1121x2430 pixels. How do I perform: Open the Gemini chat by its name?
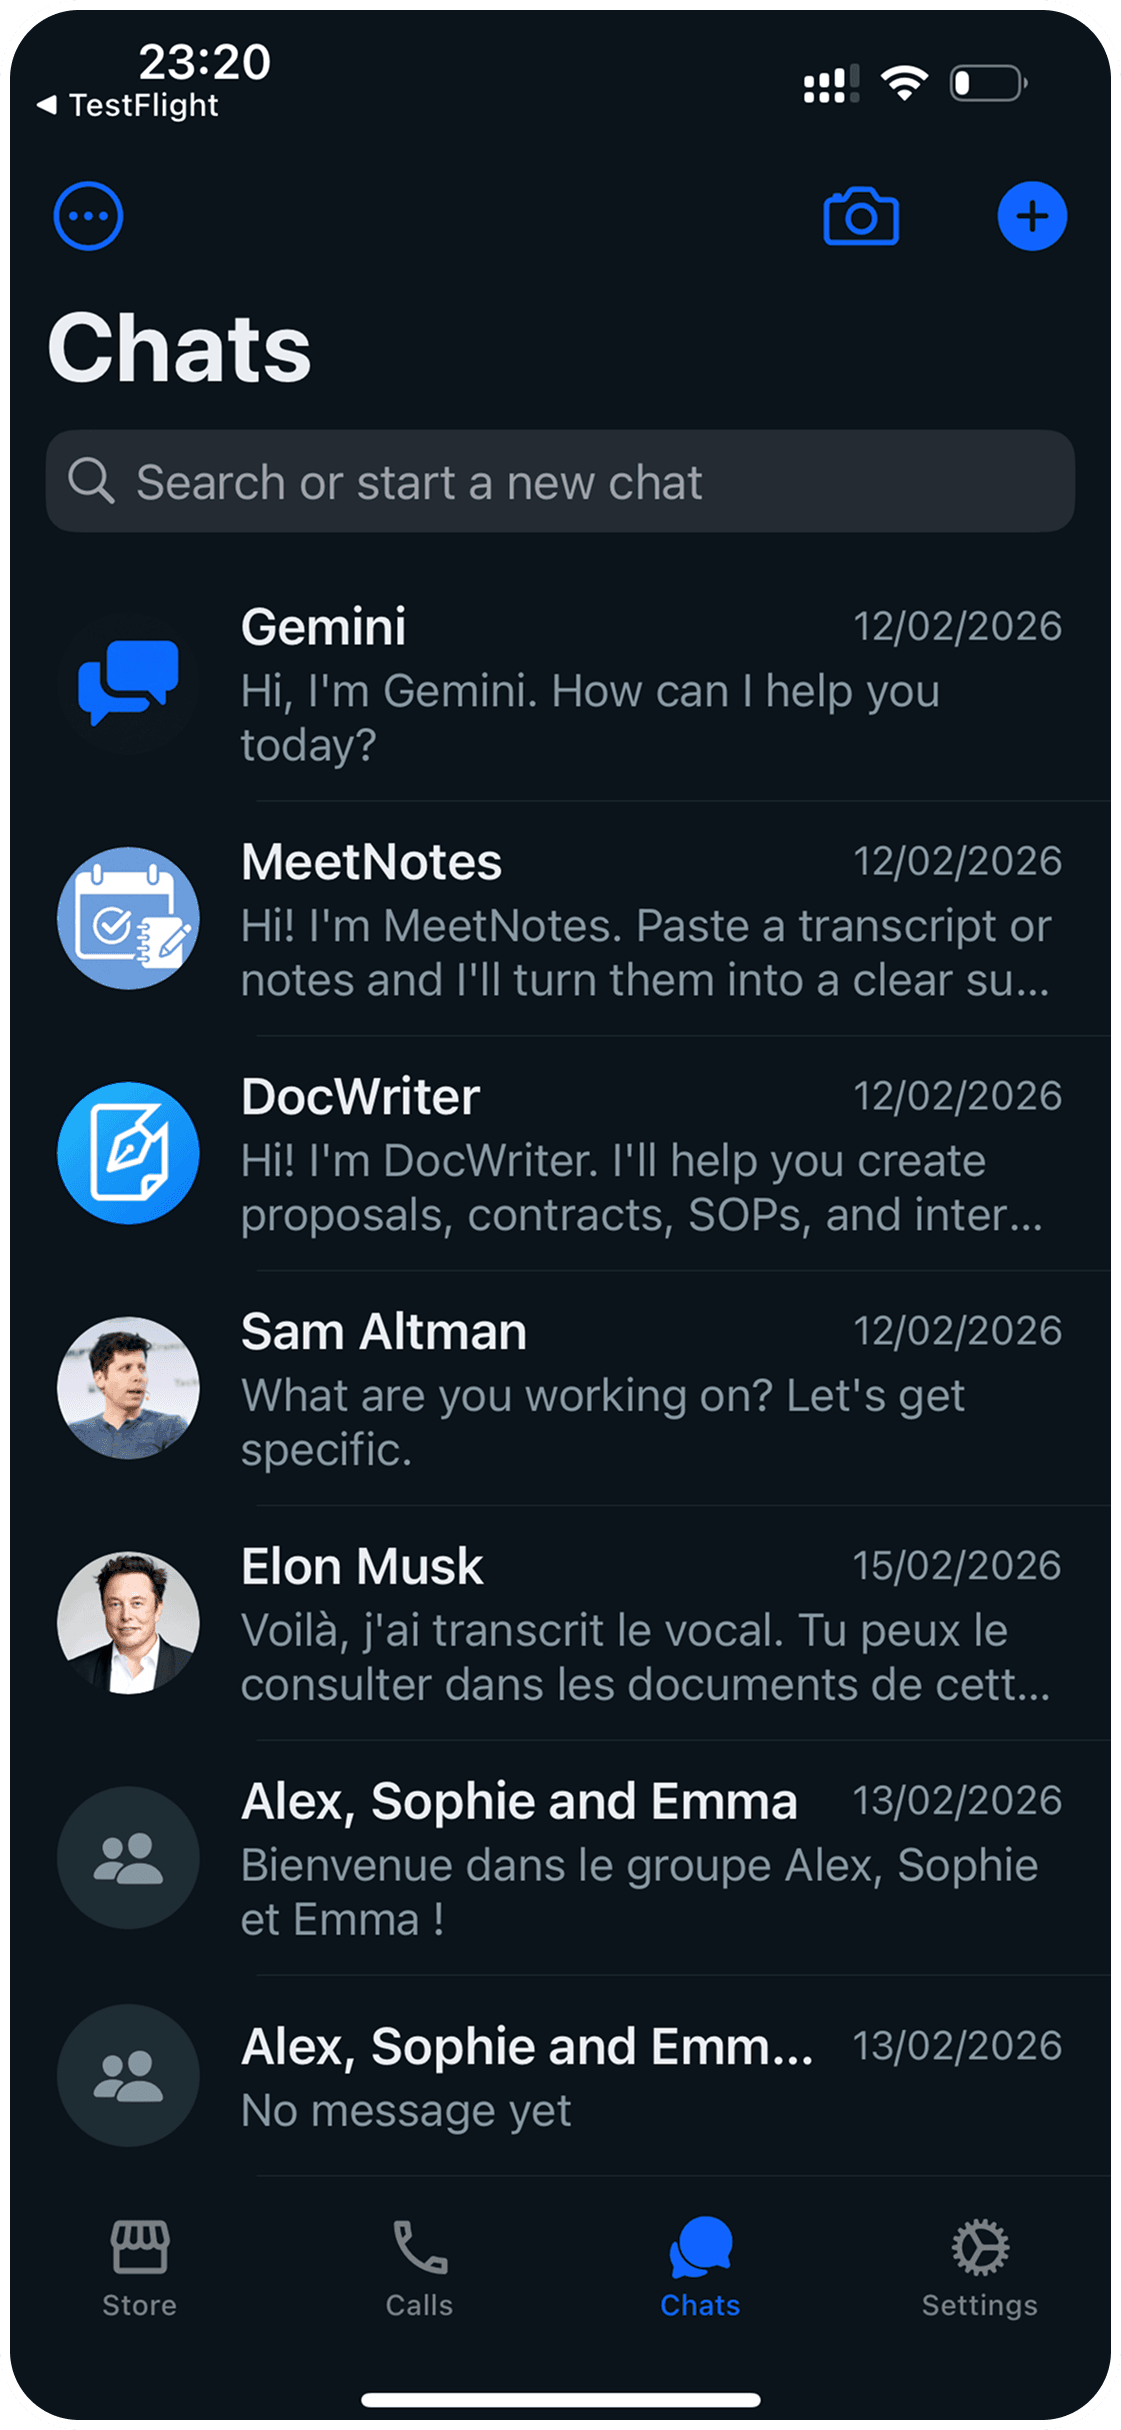(324, 627)
